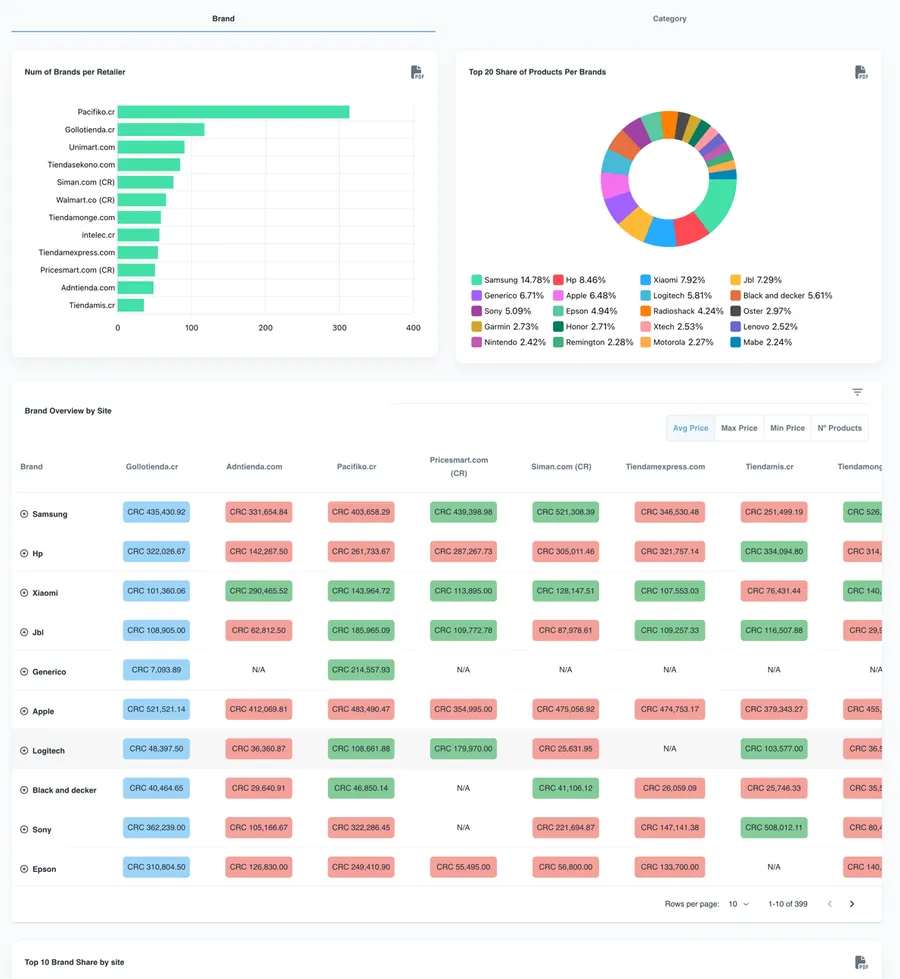Sort by the Pricesmart.com (CR) column header

click(x=459, y=466)
